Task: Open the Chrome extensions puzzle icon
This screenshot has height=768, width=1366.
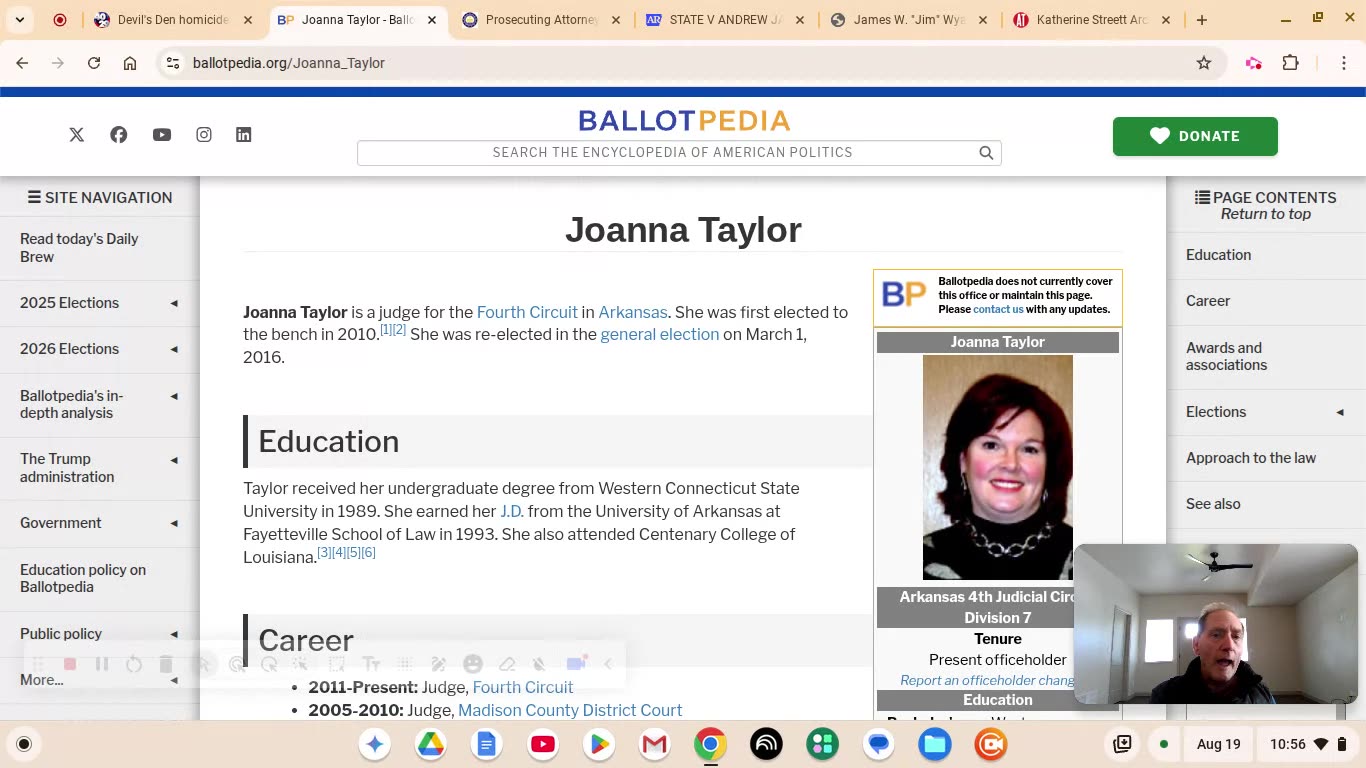Action: 1291,63
